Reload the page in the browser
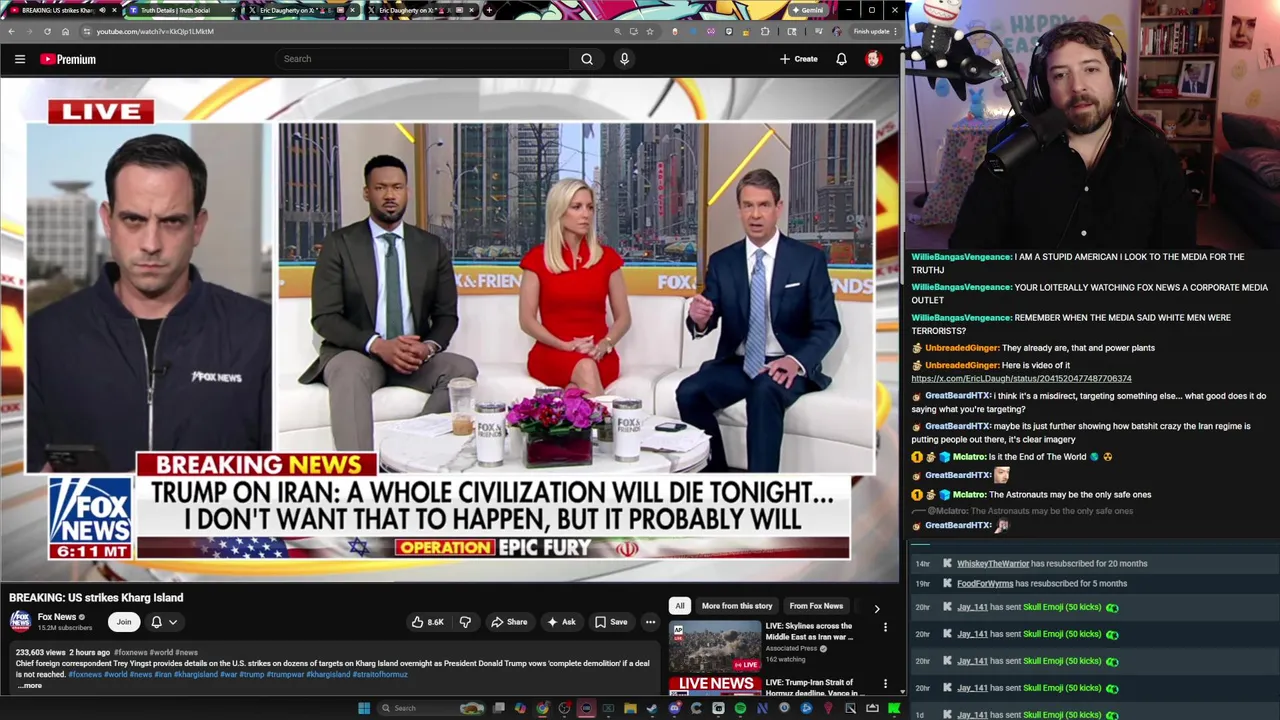1280x720 pixels. click(47, 31)
